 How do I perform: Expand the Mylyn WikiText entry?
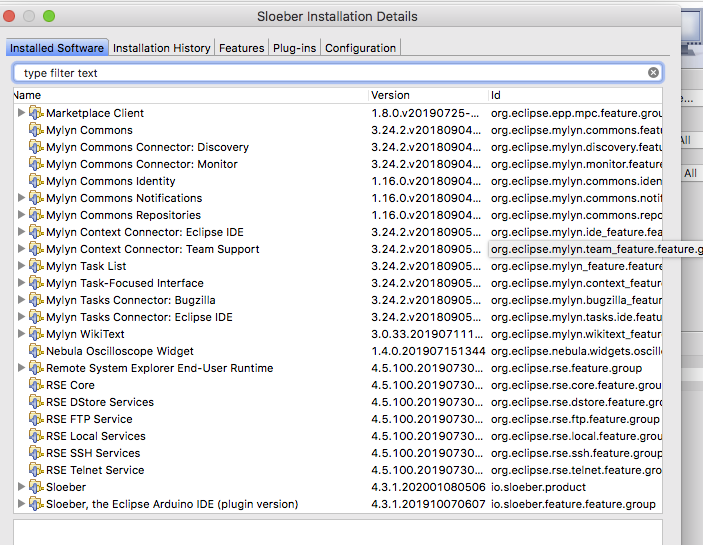[x=21, y=334]
